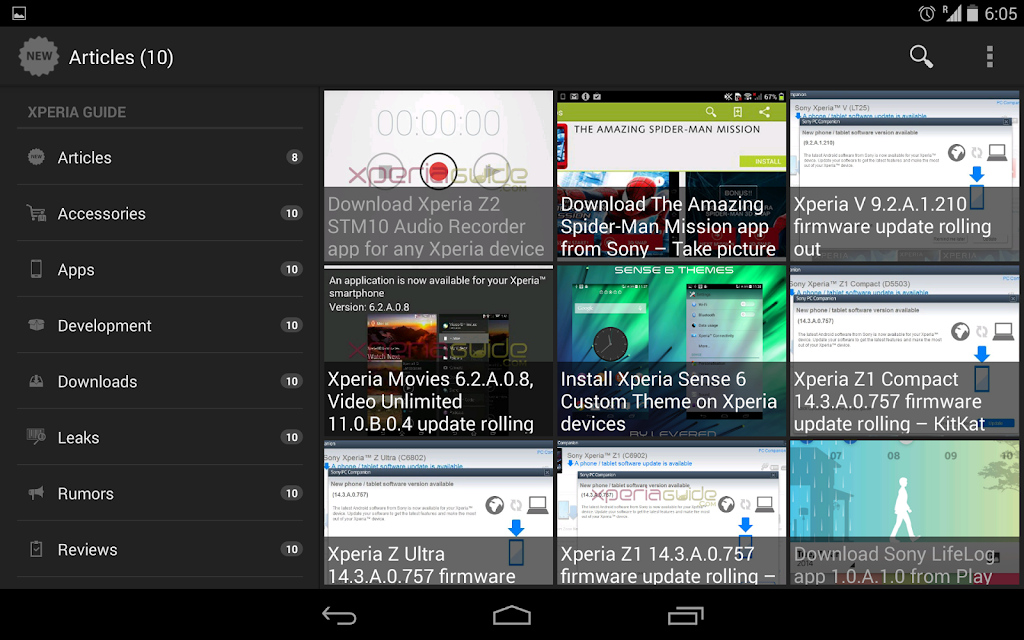Tap the battery status icon
This screenshot has height=640, width=1024.
[x=972, y=13]
